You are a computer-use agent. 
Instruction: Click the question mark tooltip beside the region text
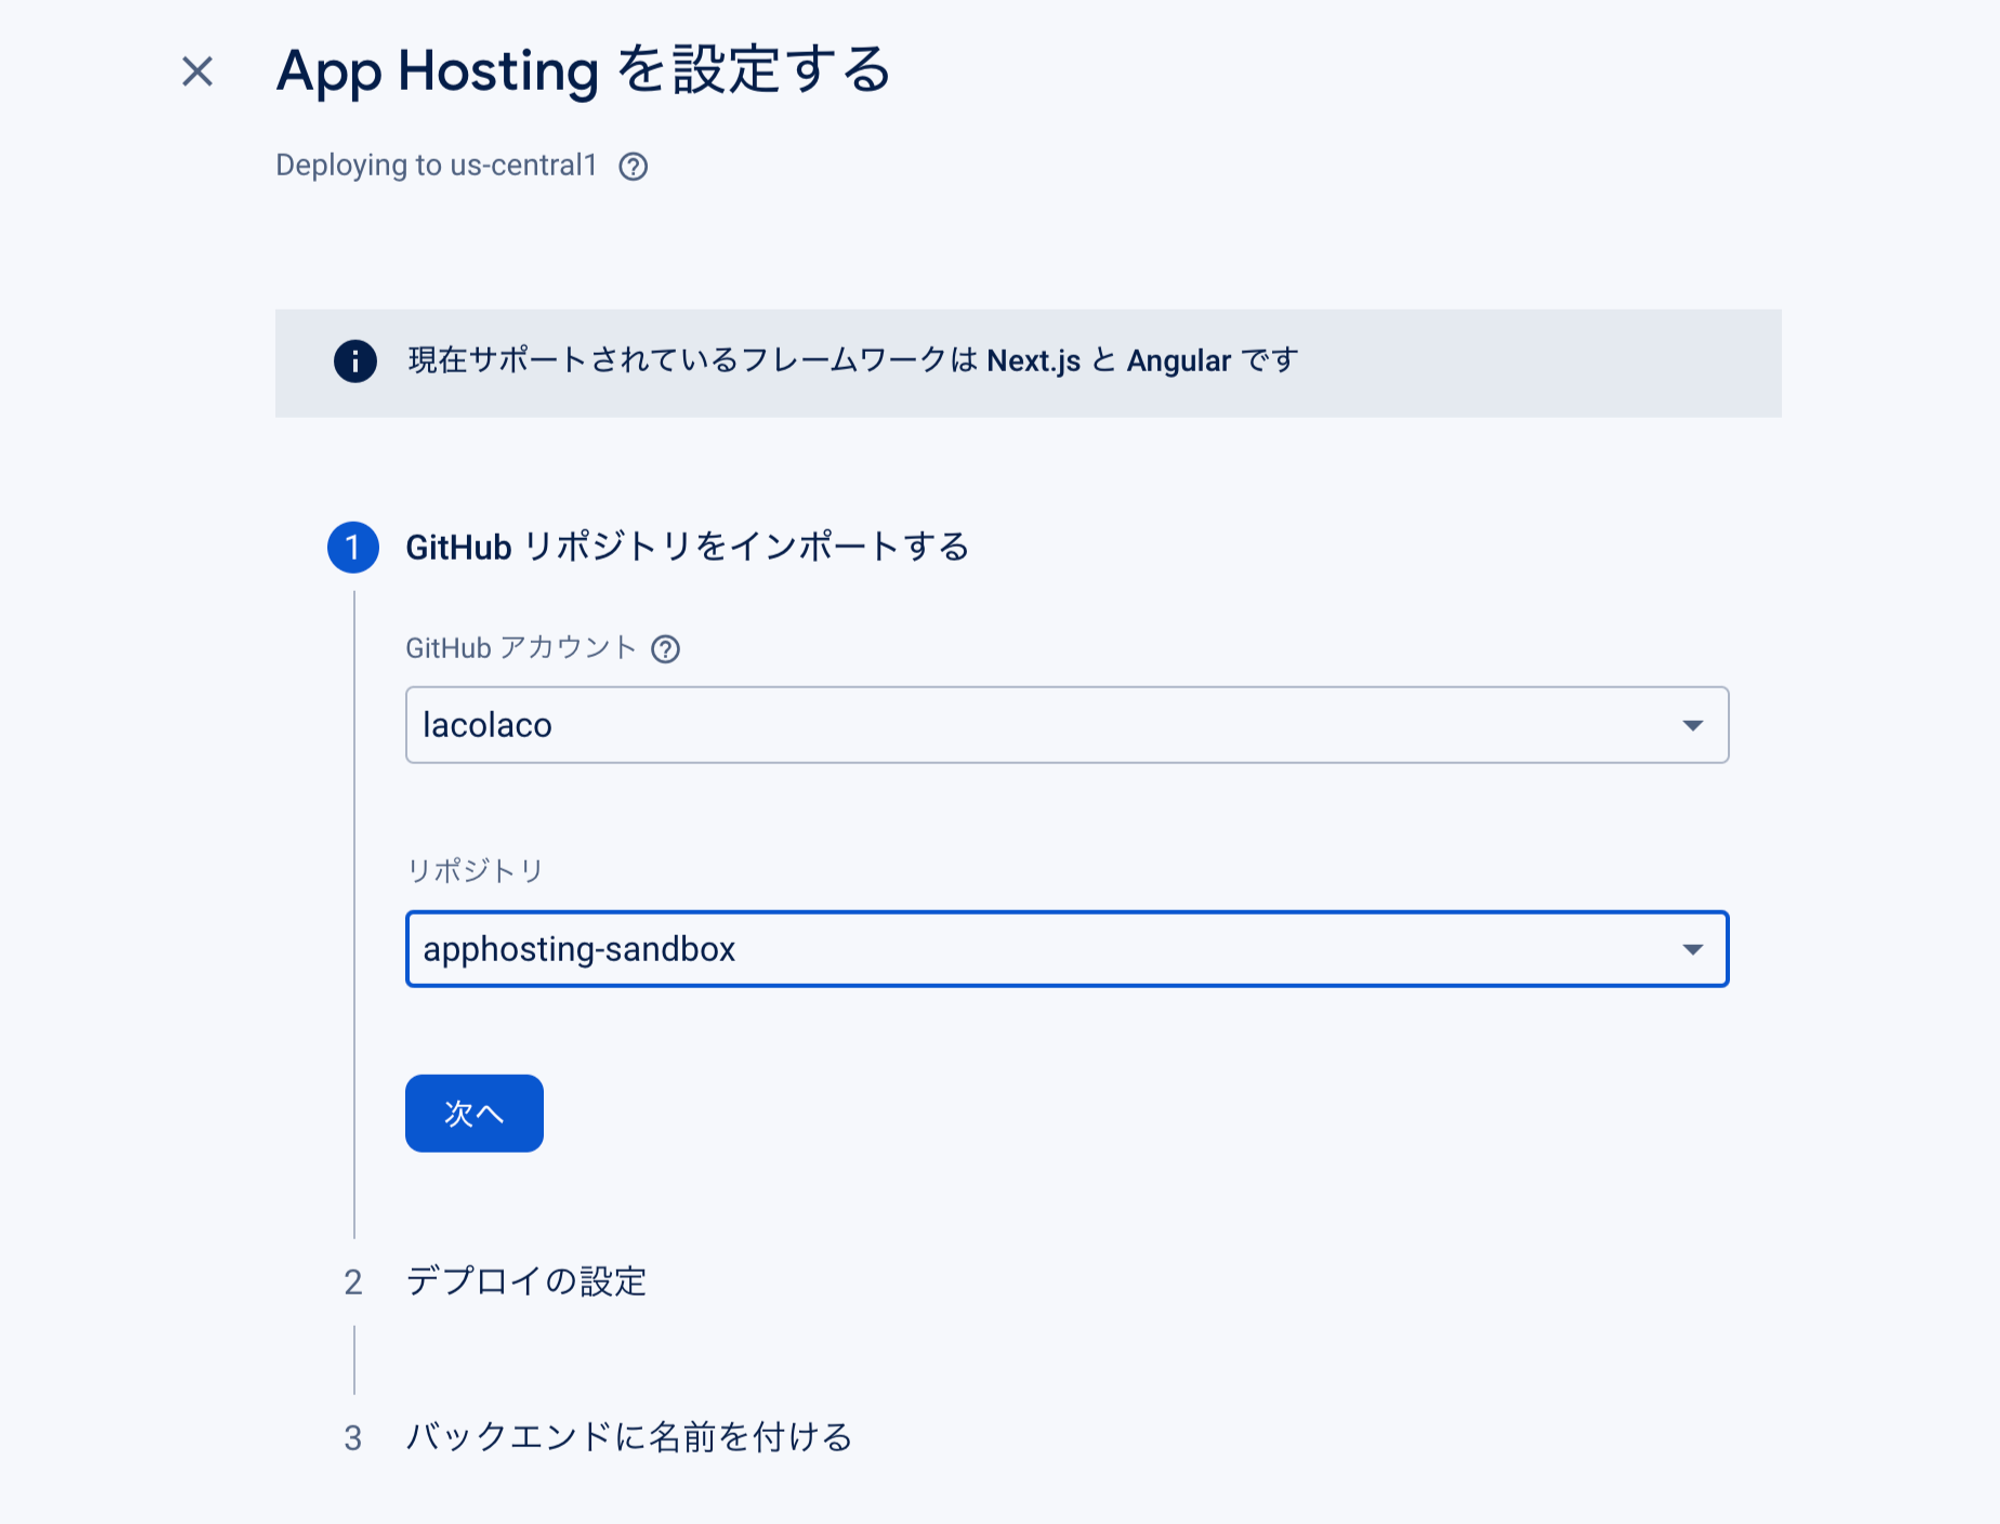tap(634, 167)
